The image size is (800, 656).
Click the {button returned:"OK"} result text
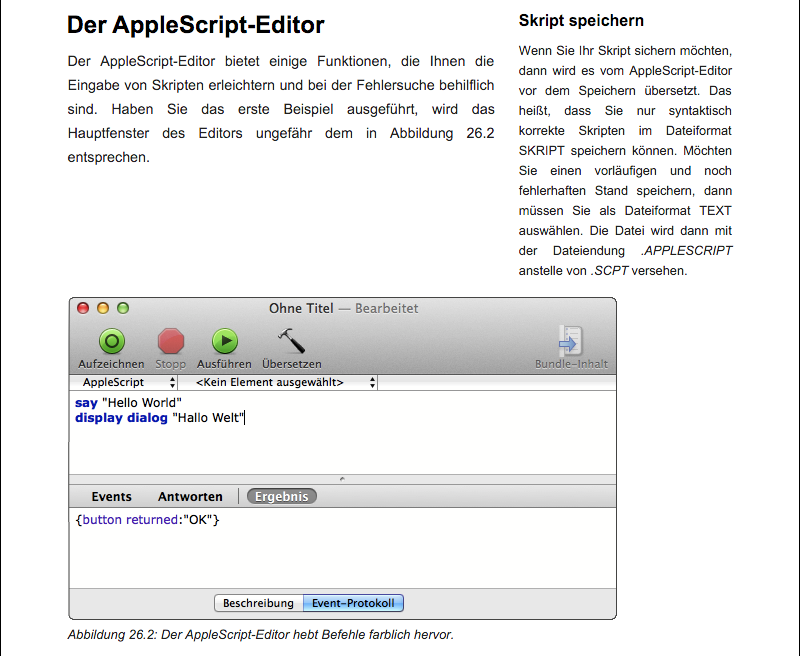pos(147,520)
